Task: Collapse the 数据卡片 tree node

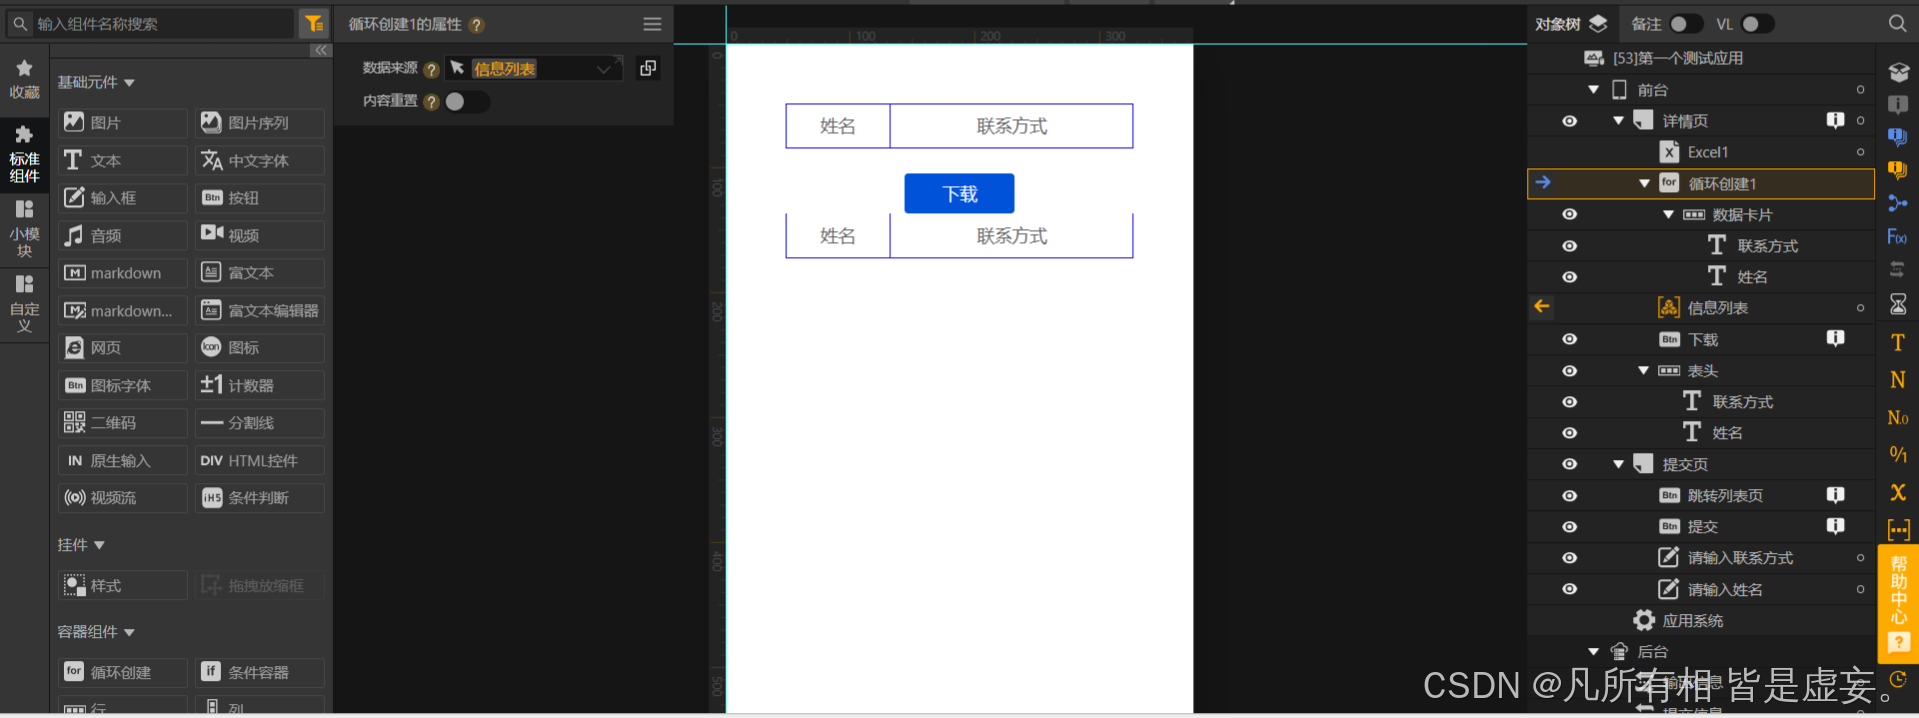Action: tap(1668, 214)
